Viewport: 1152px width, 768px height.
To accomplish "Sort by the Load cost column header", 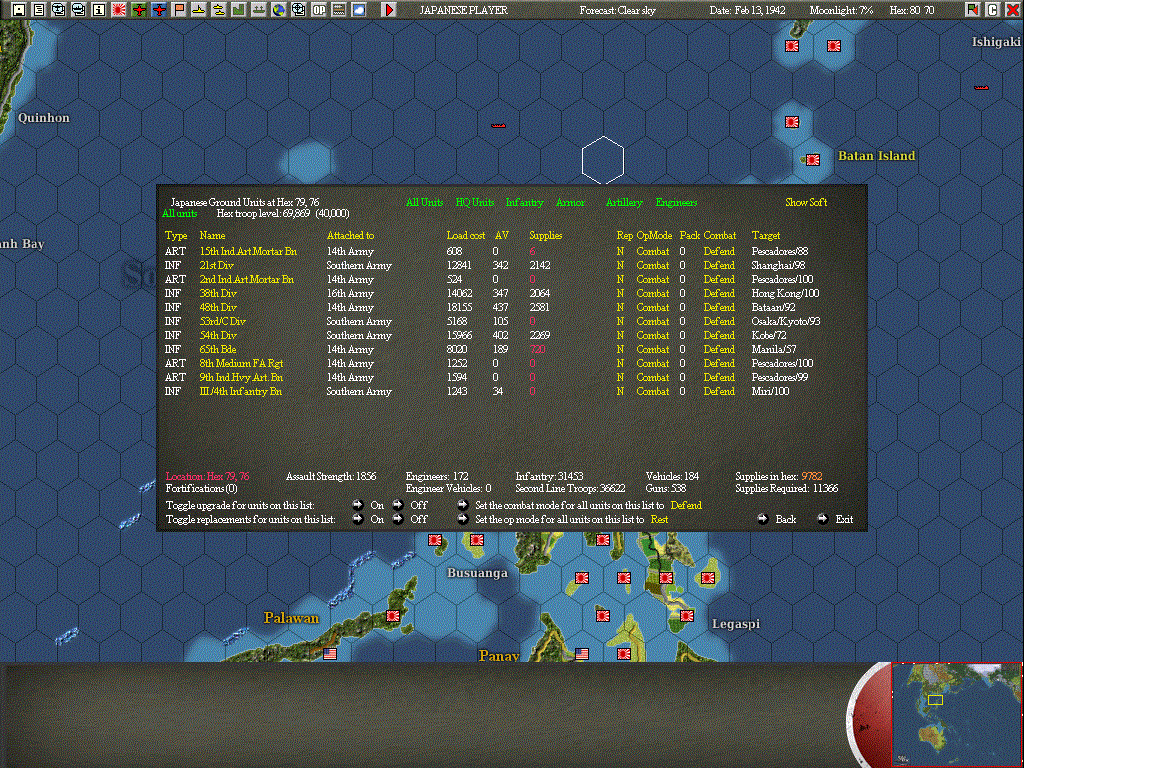I will (x=465, y=235).
